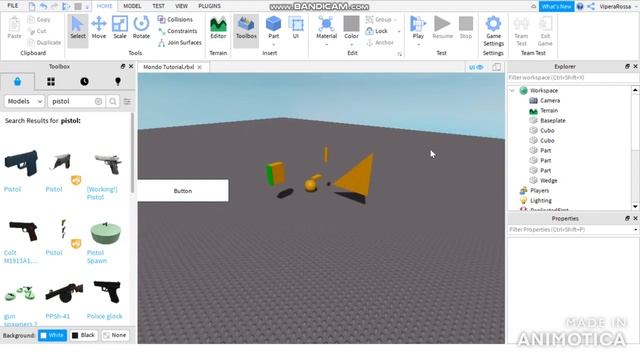Open toolbox search filter options
640x360 pixels.
point(127,101)
